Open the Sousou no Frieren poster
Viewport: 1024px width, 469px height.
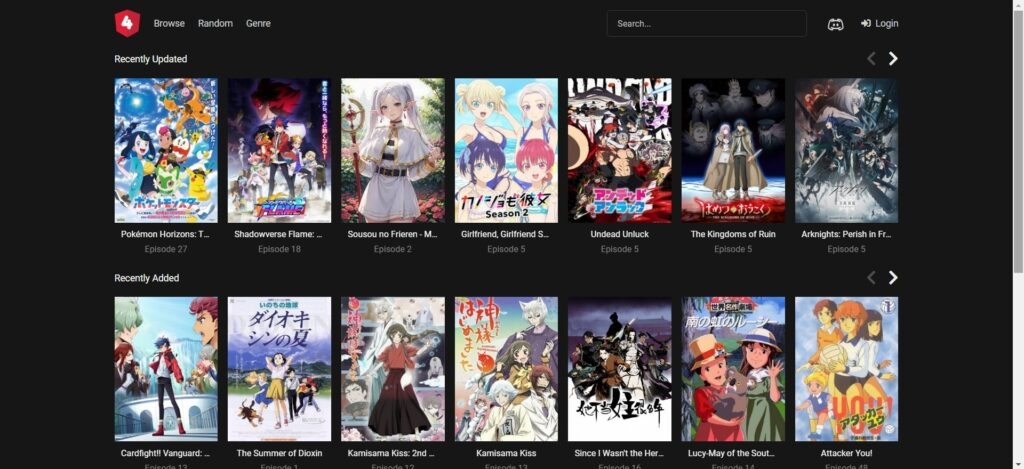pyautogui.click(x=392, y=151)
